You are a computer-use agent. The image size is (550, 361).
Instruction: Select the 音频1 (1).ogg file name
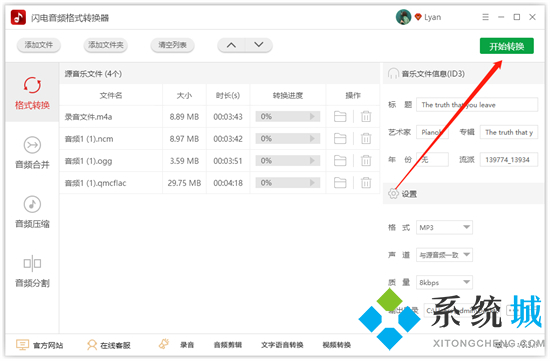[x=88, y=161]
